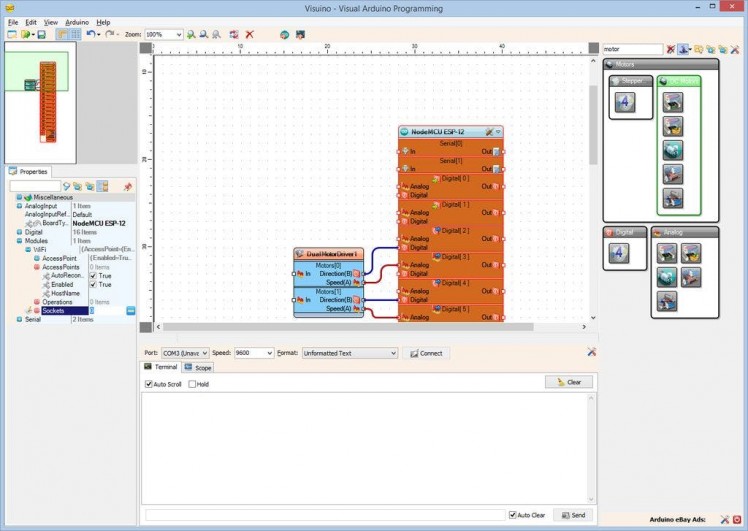The height and width of the screenshot is (531, 748).
Task: Click the red X delete icon
Action: [249, 34]
